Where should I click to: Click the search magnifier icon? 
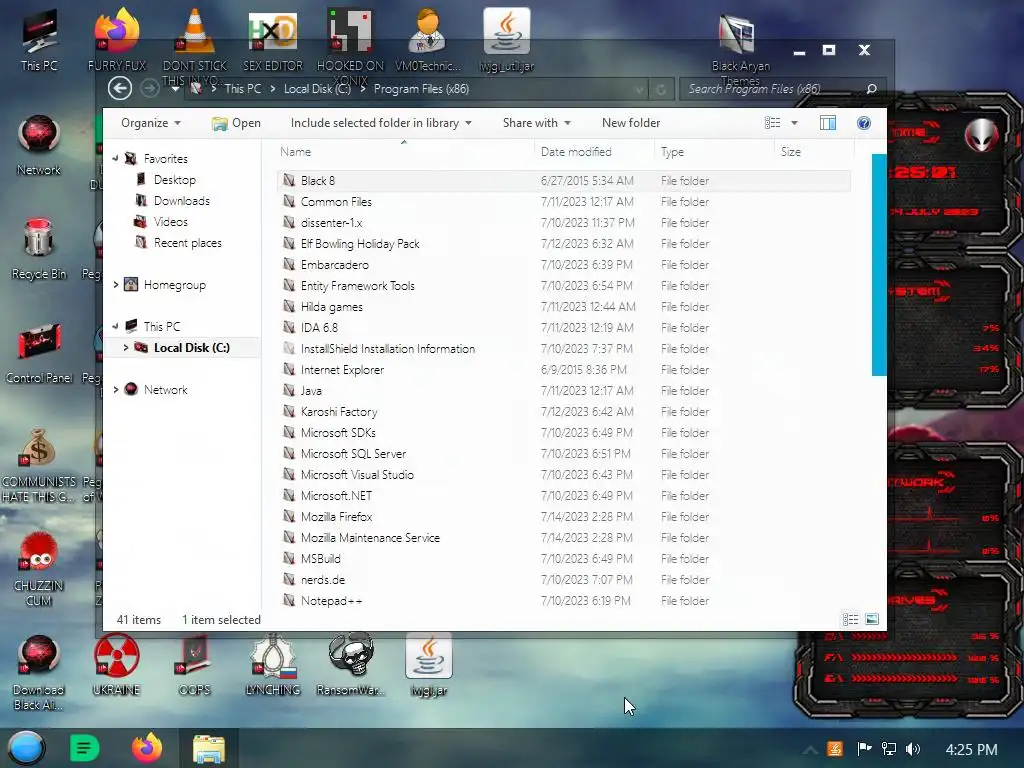(871, 89)
